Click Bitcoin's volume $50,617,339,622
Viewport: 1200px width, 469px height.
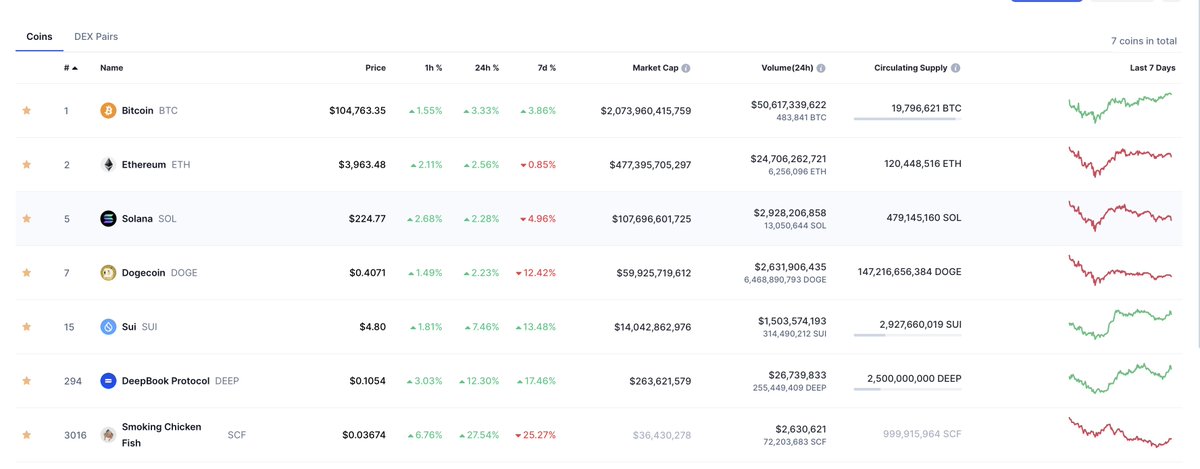pos(788,104)
